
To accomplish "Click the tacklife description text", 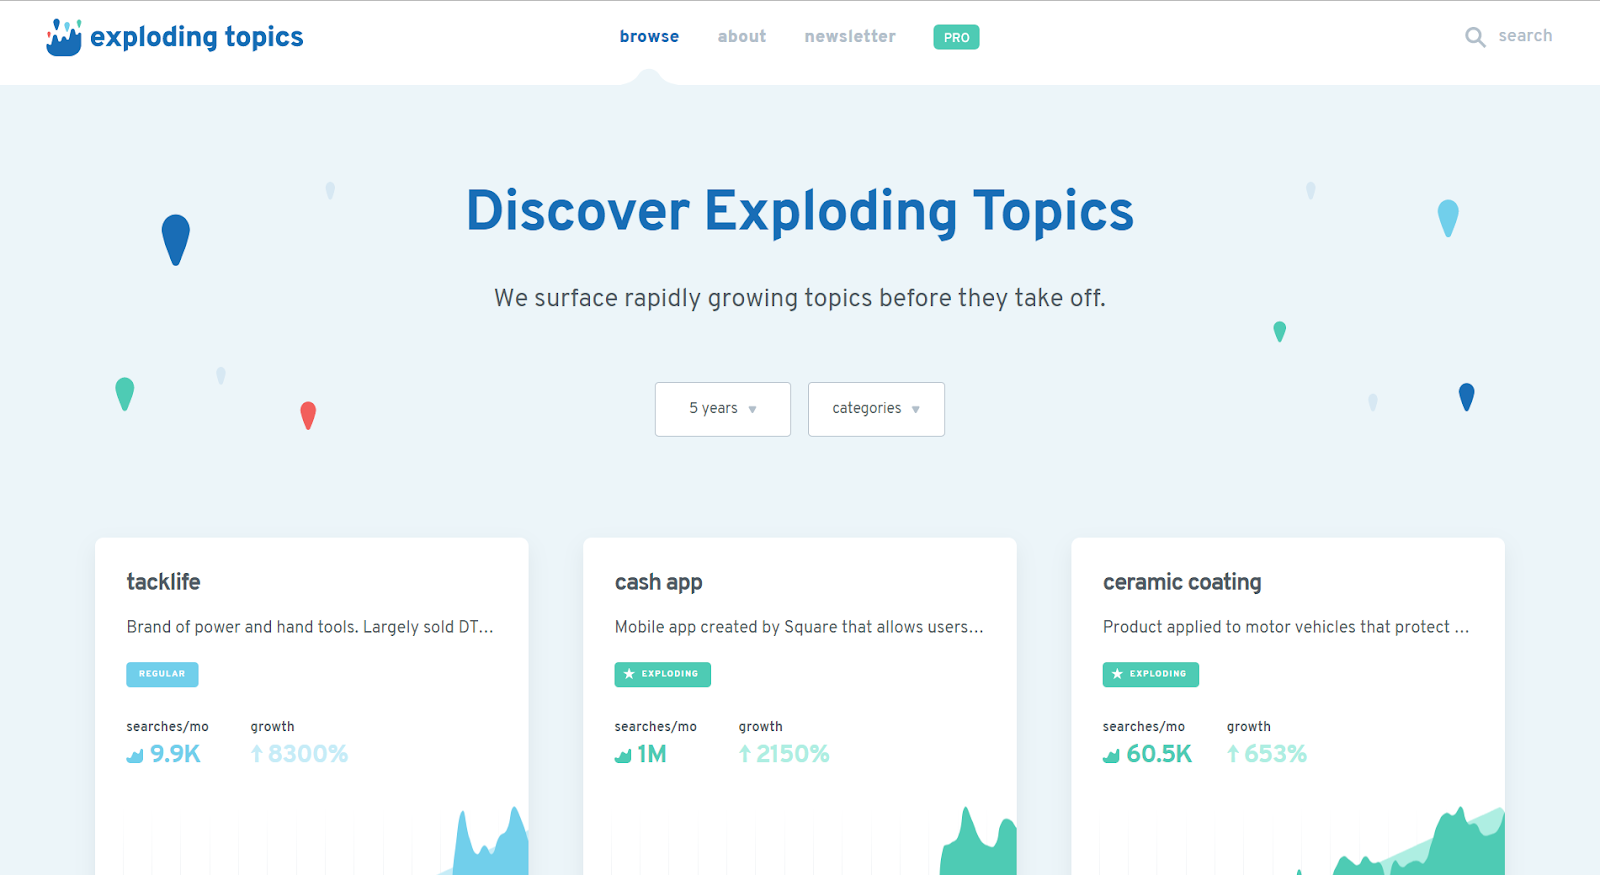I will (310, 627).
